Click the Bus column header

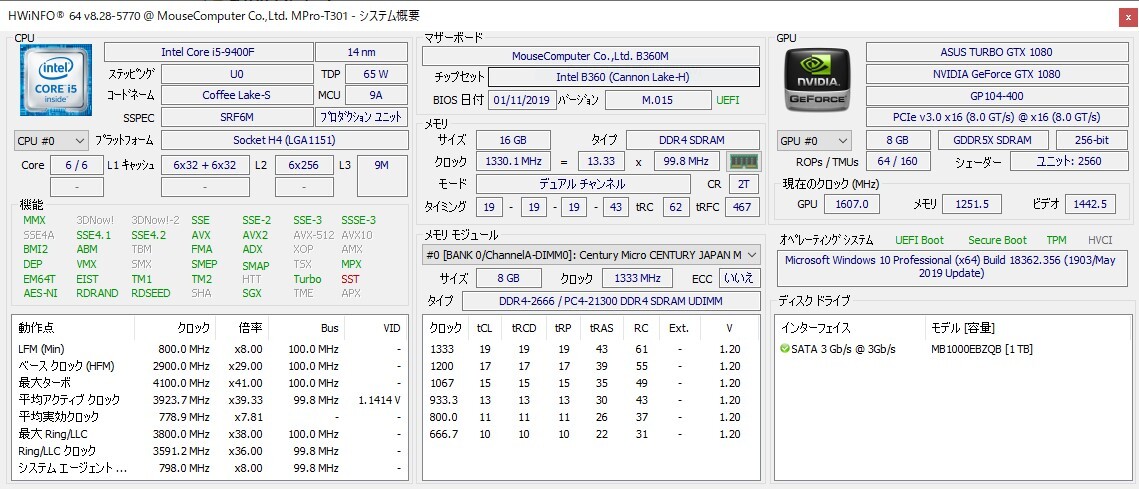[307, 328]
